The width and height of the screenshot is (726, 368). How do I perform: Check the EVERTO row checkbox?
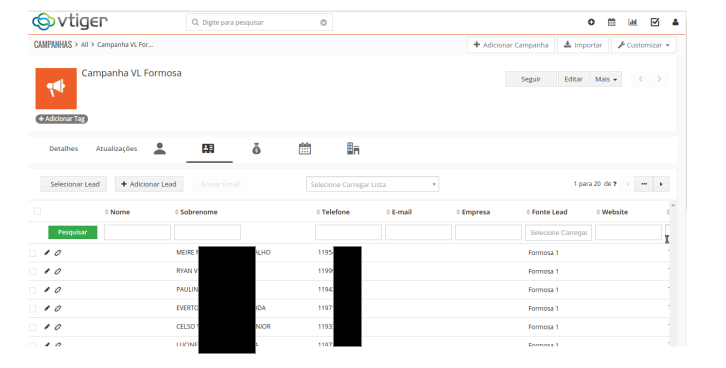(32, 309)
